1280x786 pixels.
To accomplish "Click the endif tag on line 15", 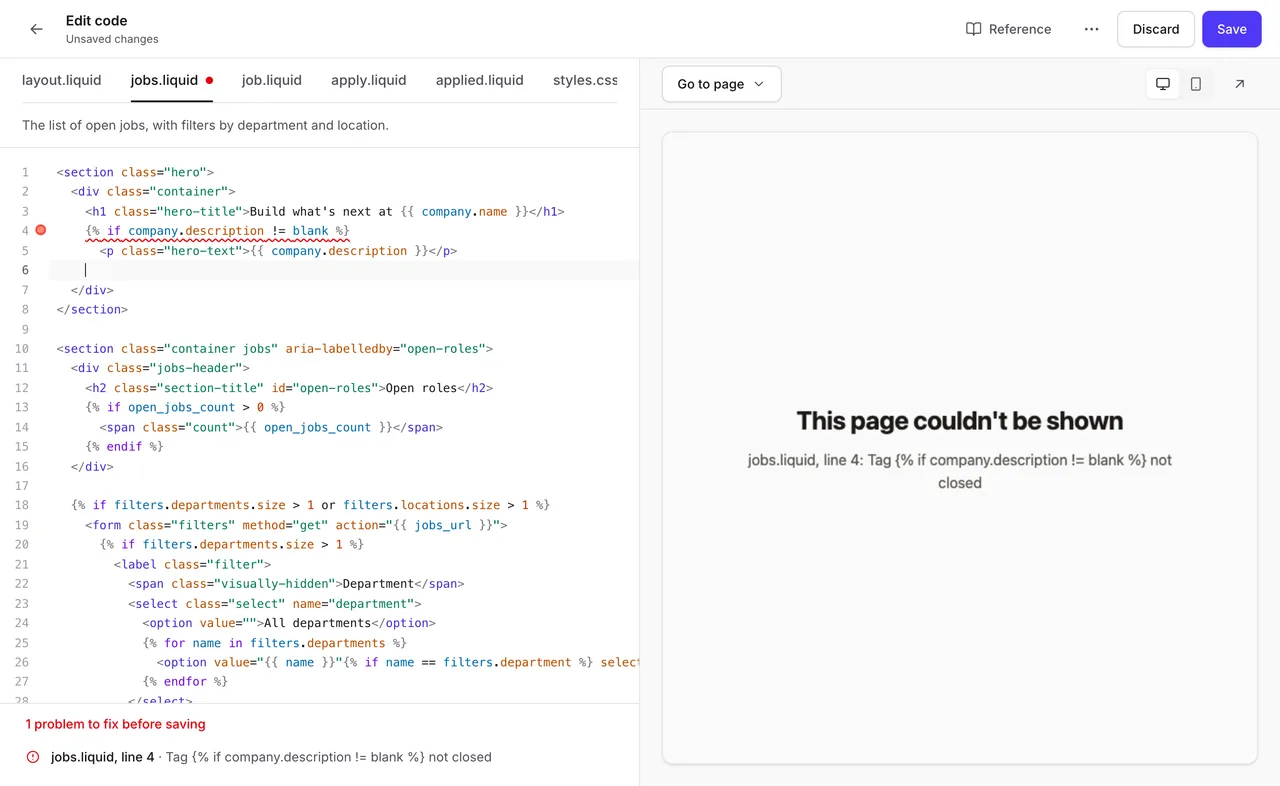I will point(125,447).
